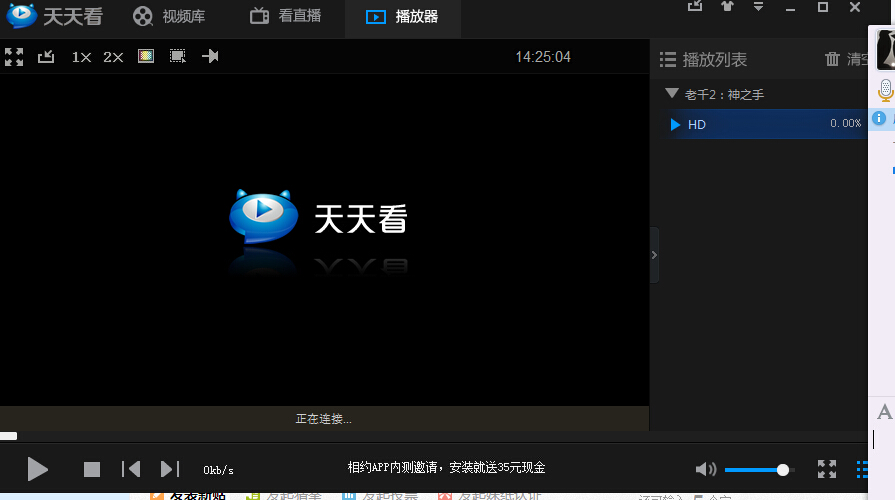The width and height of the screenshot is (895, 500).
Task: Click the 0.00% progress text
Action: tap(845, 123)
